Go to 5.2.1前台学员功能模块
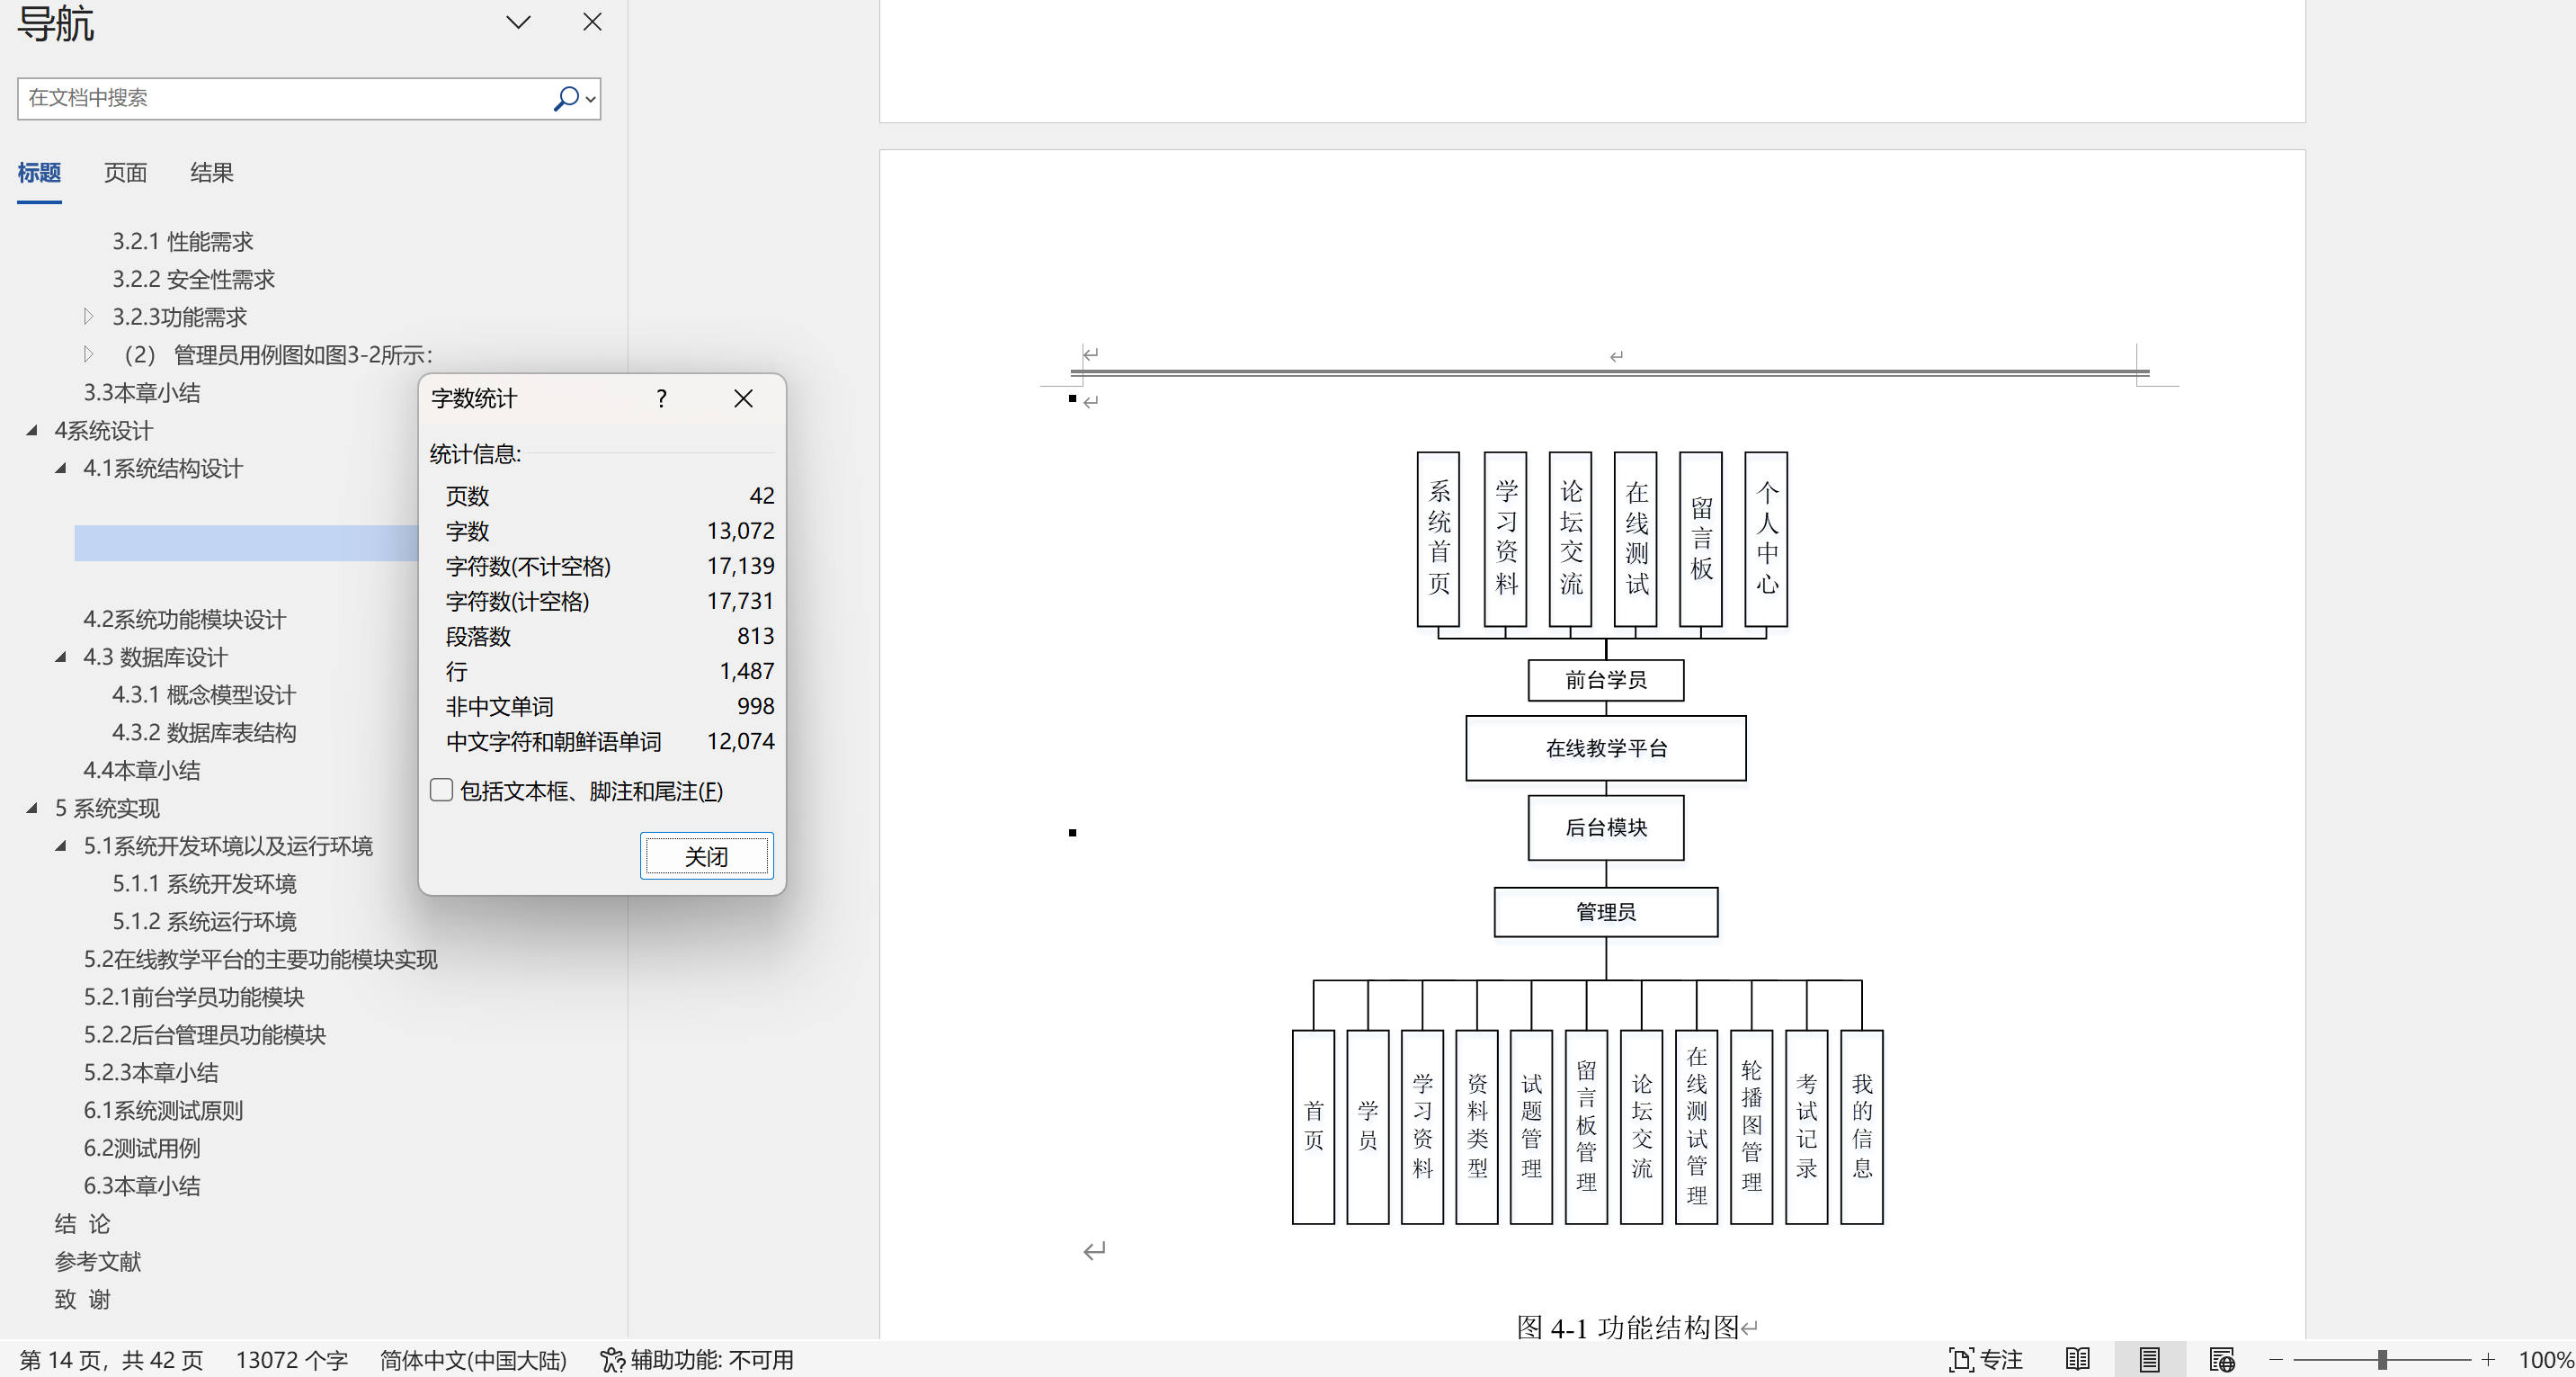This screenshot has width=2576, height=1377. [193, 997]
